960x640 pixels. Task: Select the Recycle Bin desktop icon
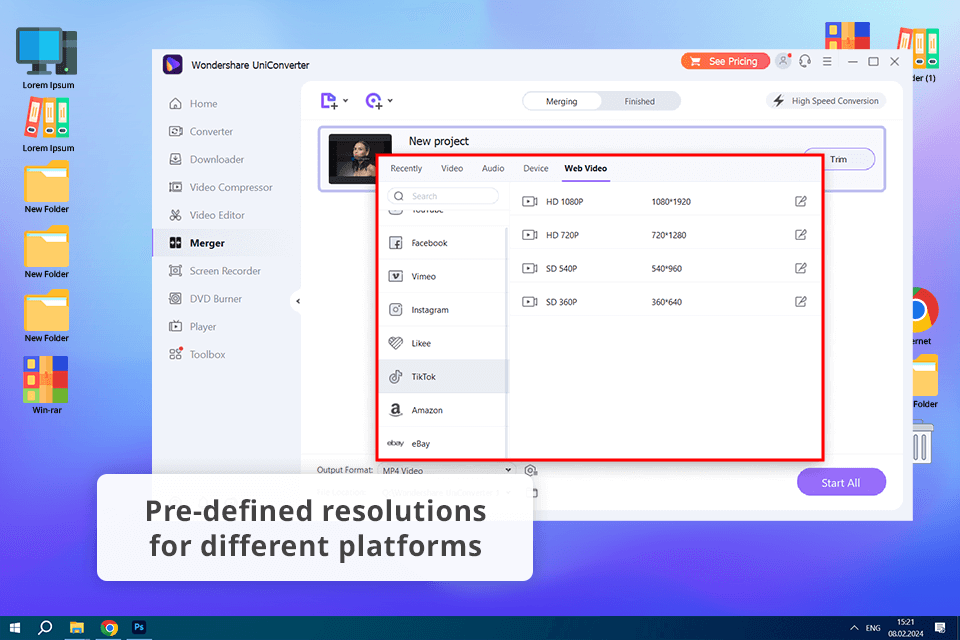point(921,442)
